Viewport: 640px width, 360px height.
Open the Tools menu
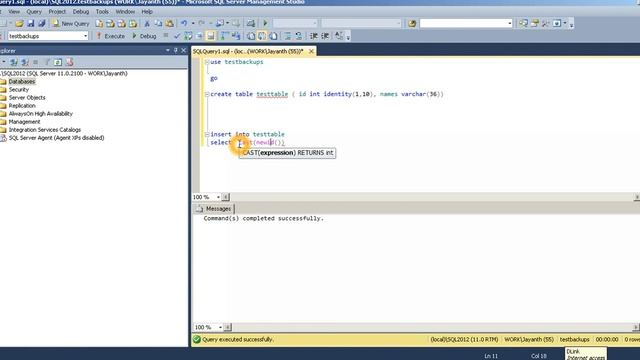pos(102,11)
